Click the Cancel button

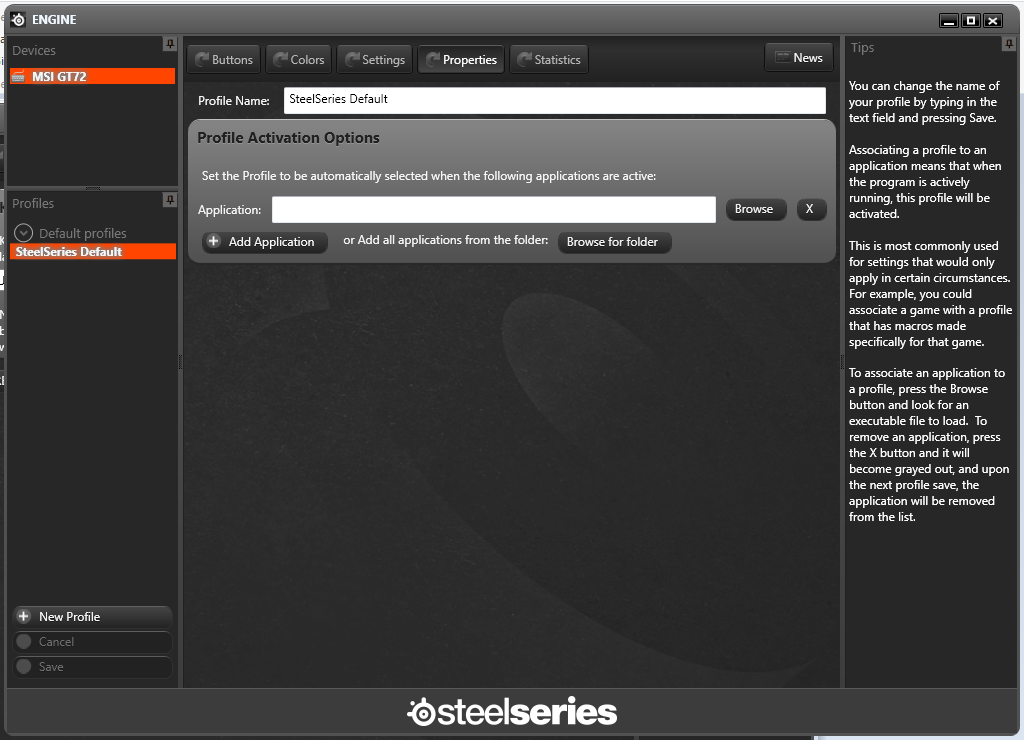click(x=92, y=641)
